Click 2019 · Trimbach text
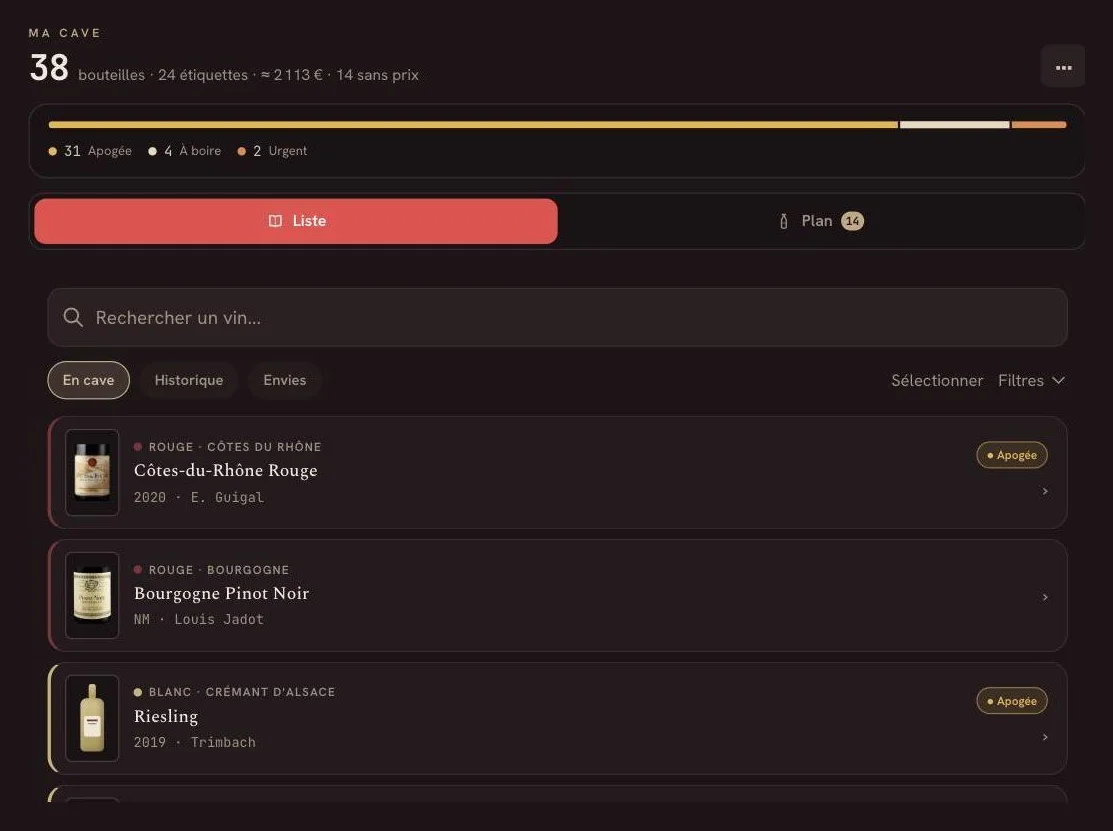The width and height of the screenshot is (1113, 831). (x=194, y=742)
